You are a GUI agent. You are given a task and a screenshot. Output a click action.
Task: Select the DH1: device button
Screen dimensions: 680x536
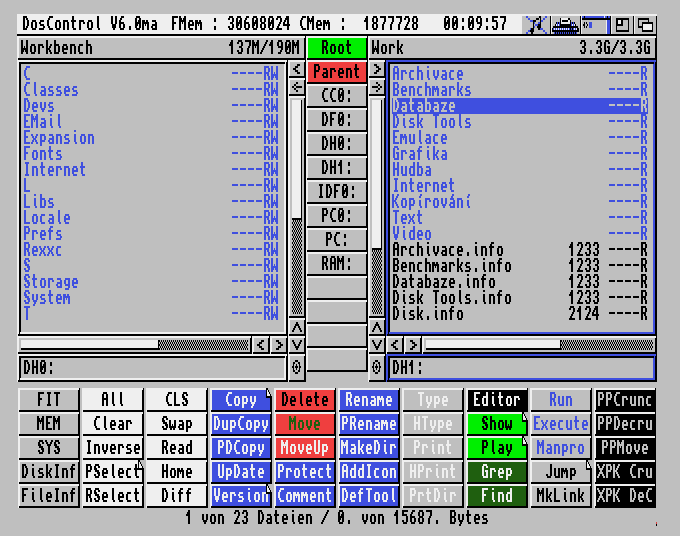[337, 168]
